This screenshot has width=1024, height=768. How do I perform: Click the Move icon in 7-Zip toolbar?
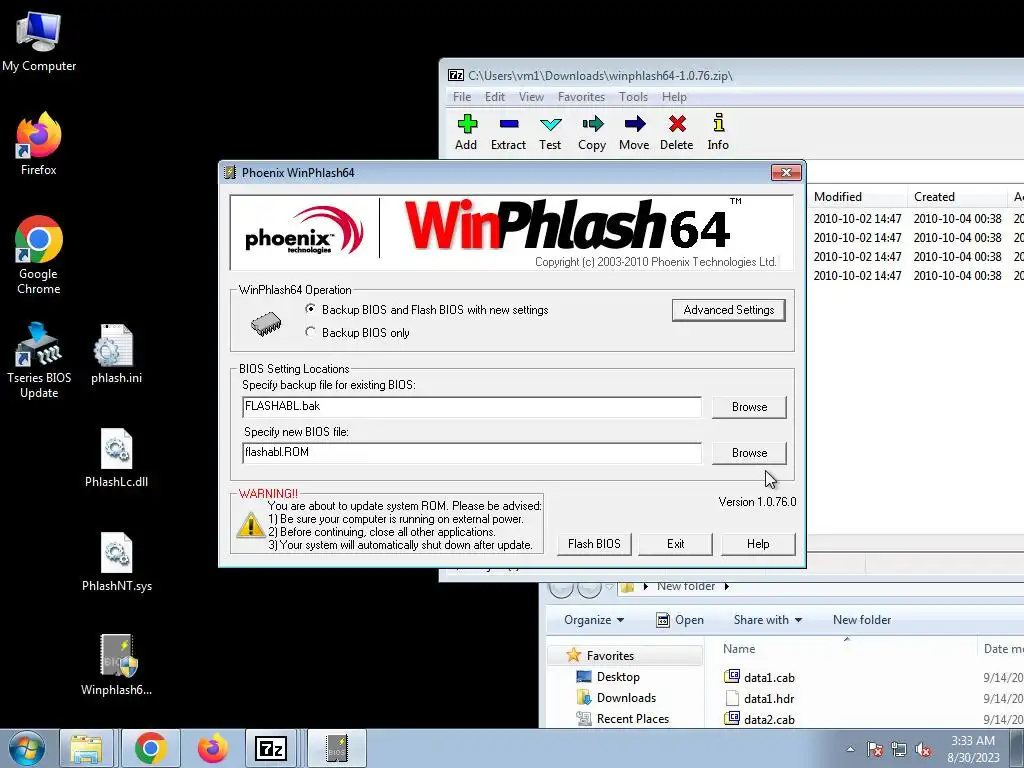(x=634, y=133)
